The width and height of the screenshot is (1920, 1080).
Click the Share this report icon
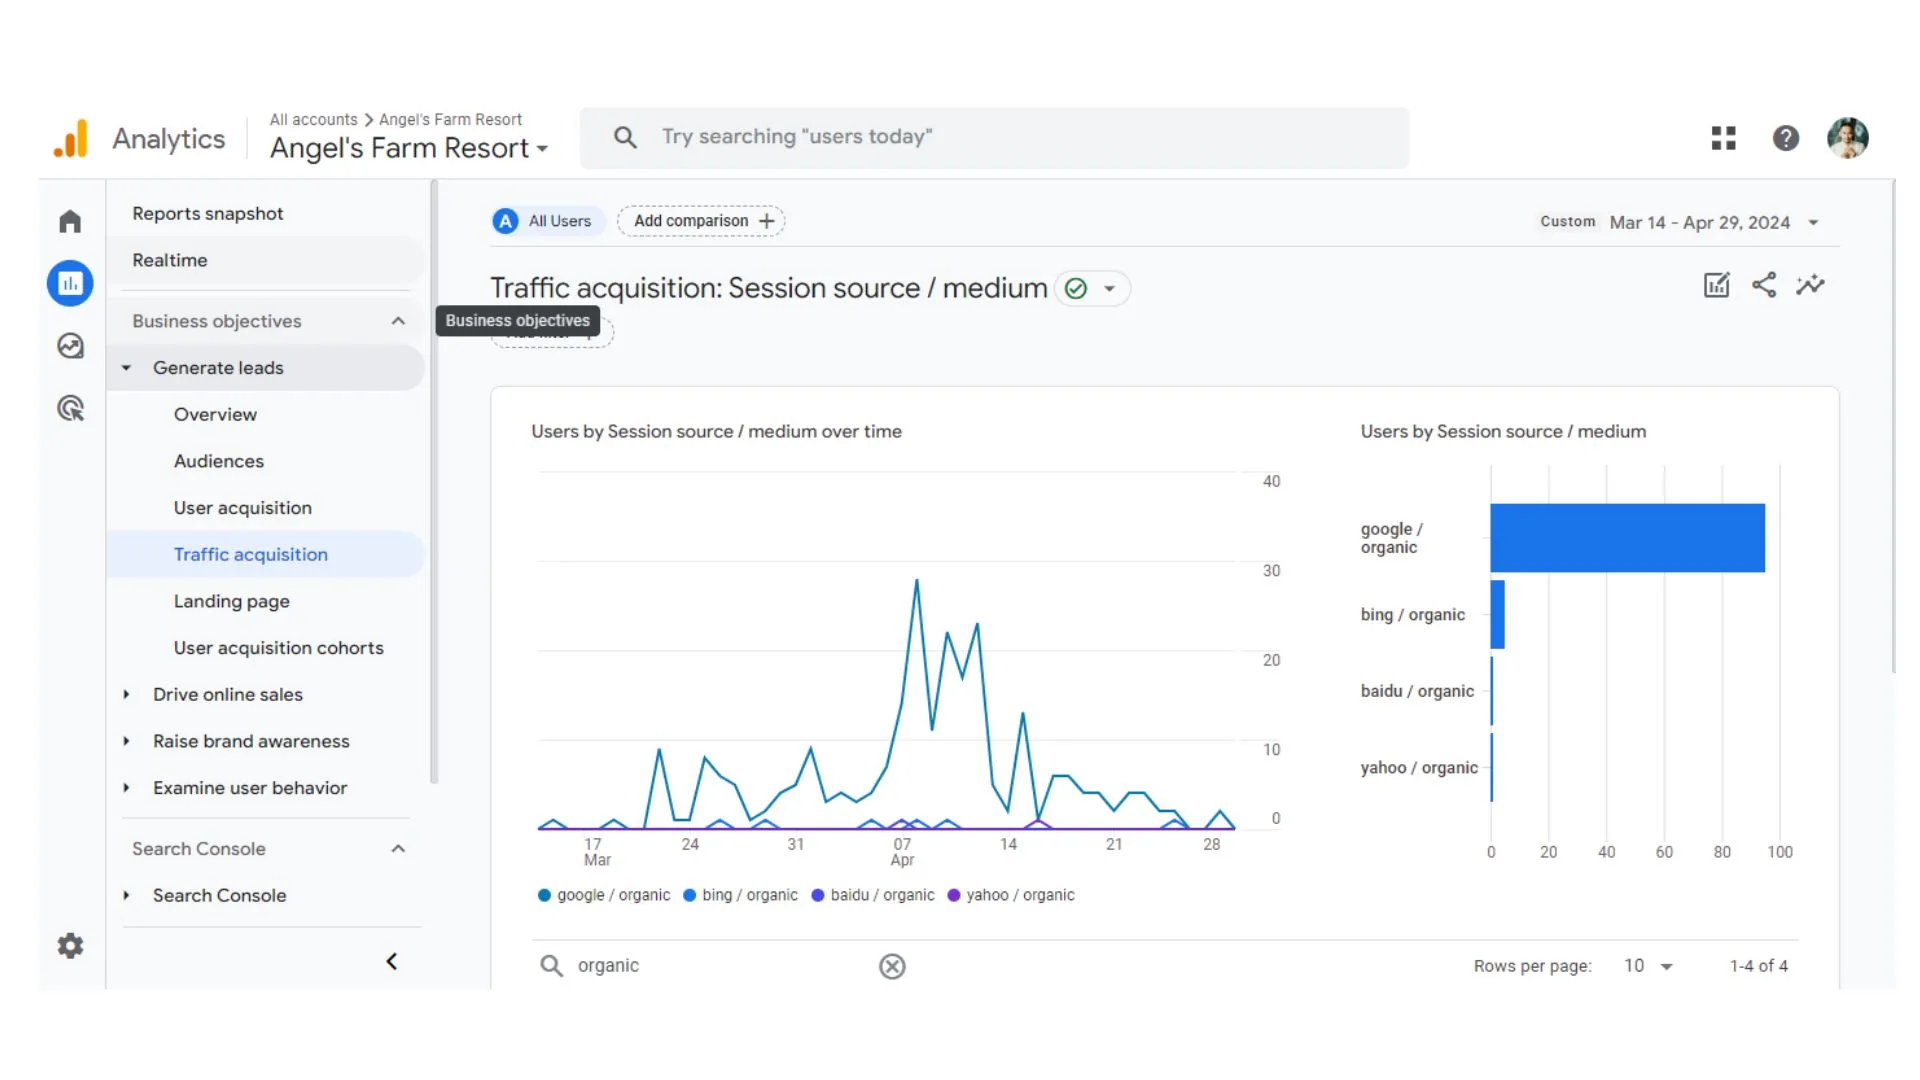click(x=1764, y=285)
